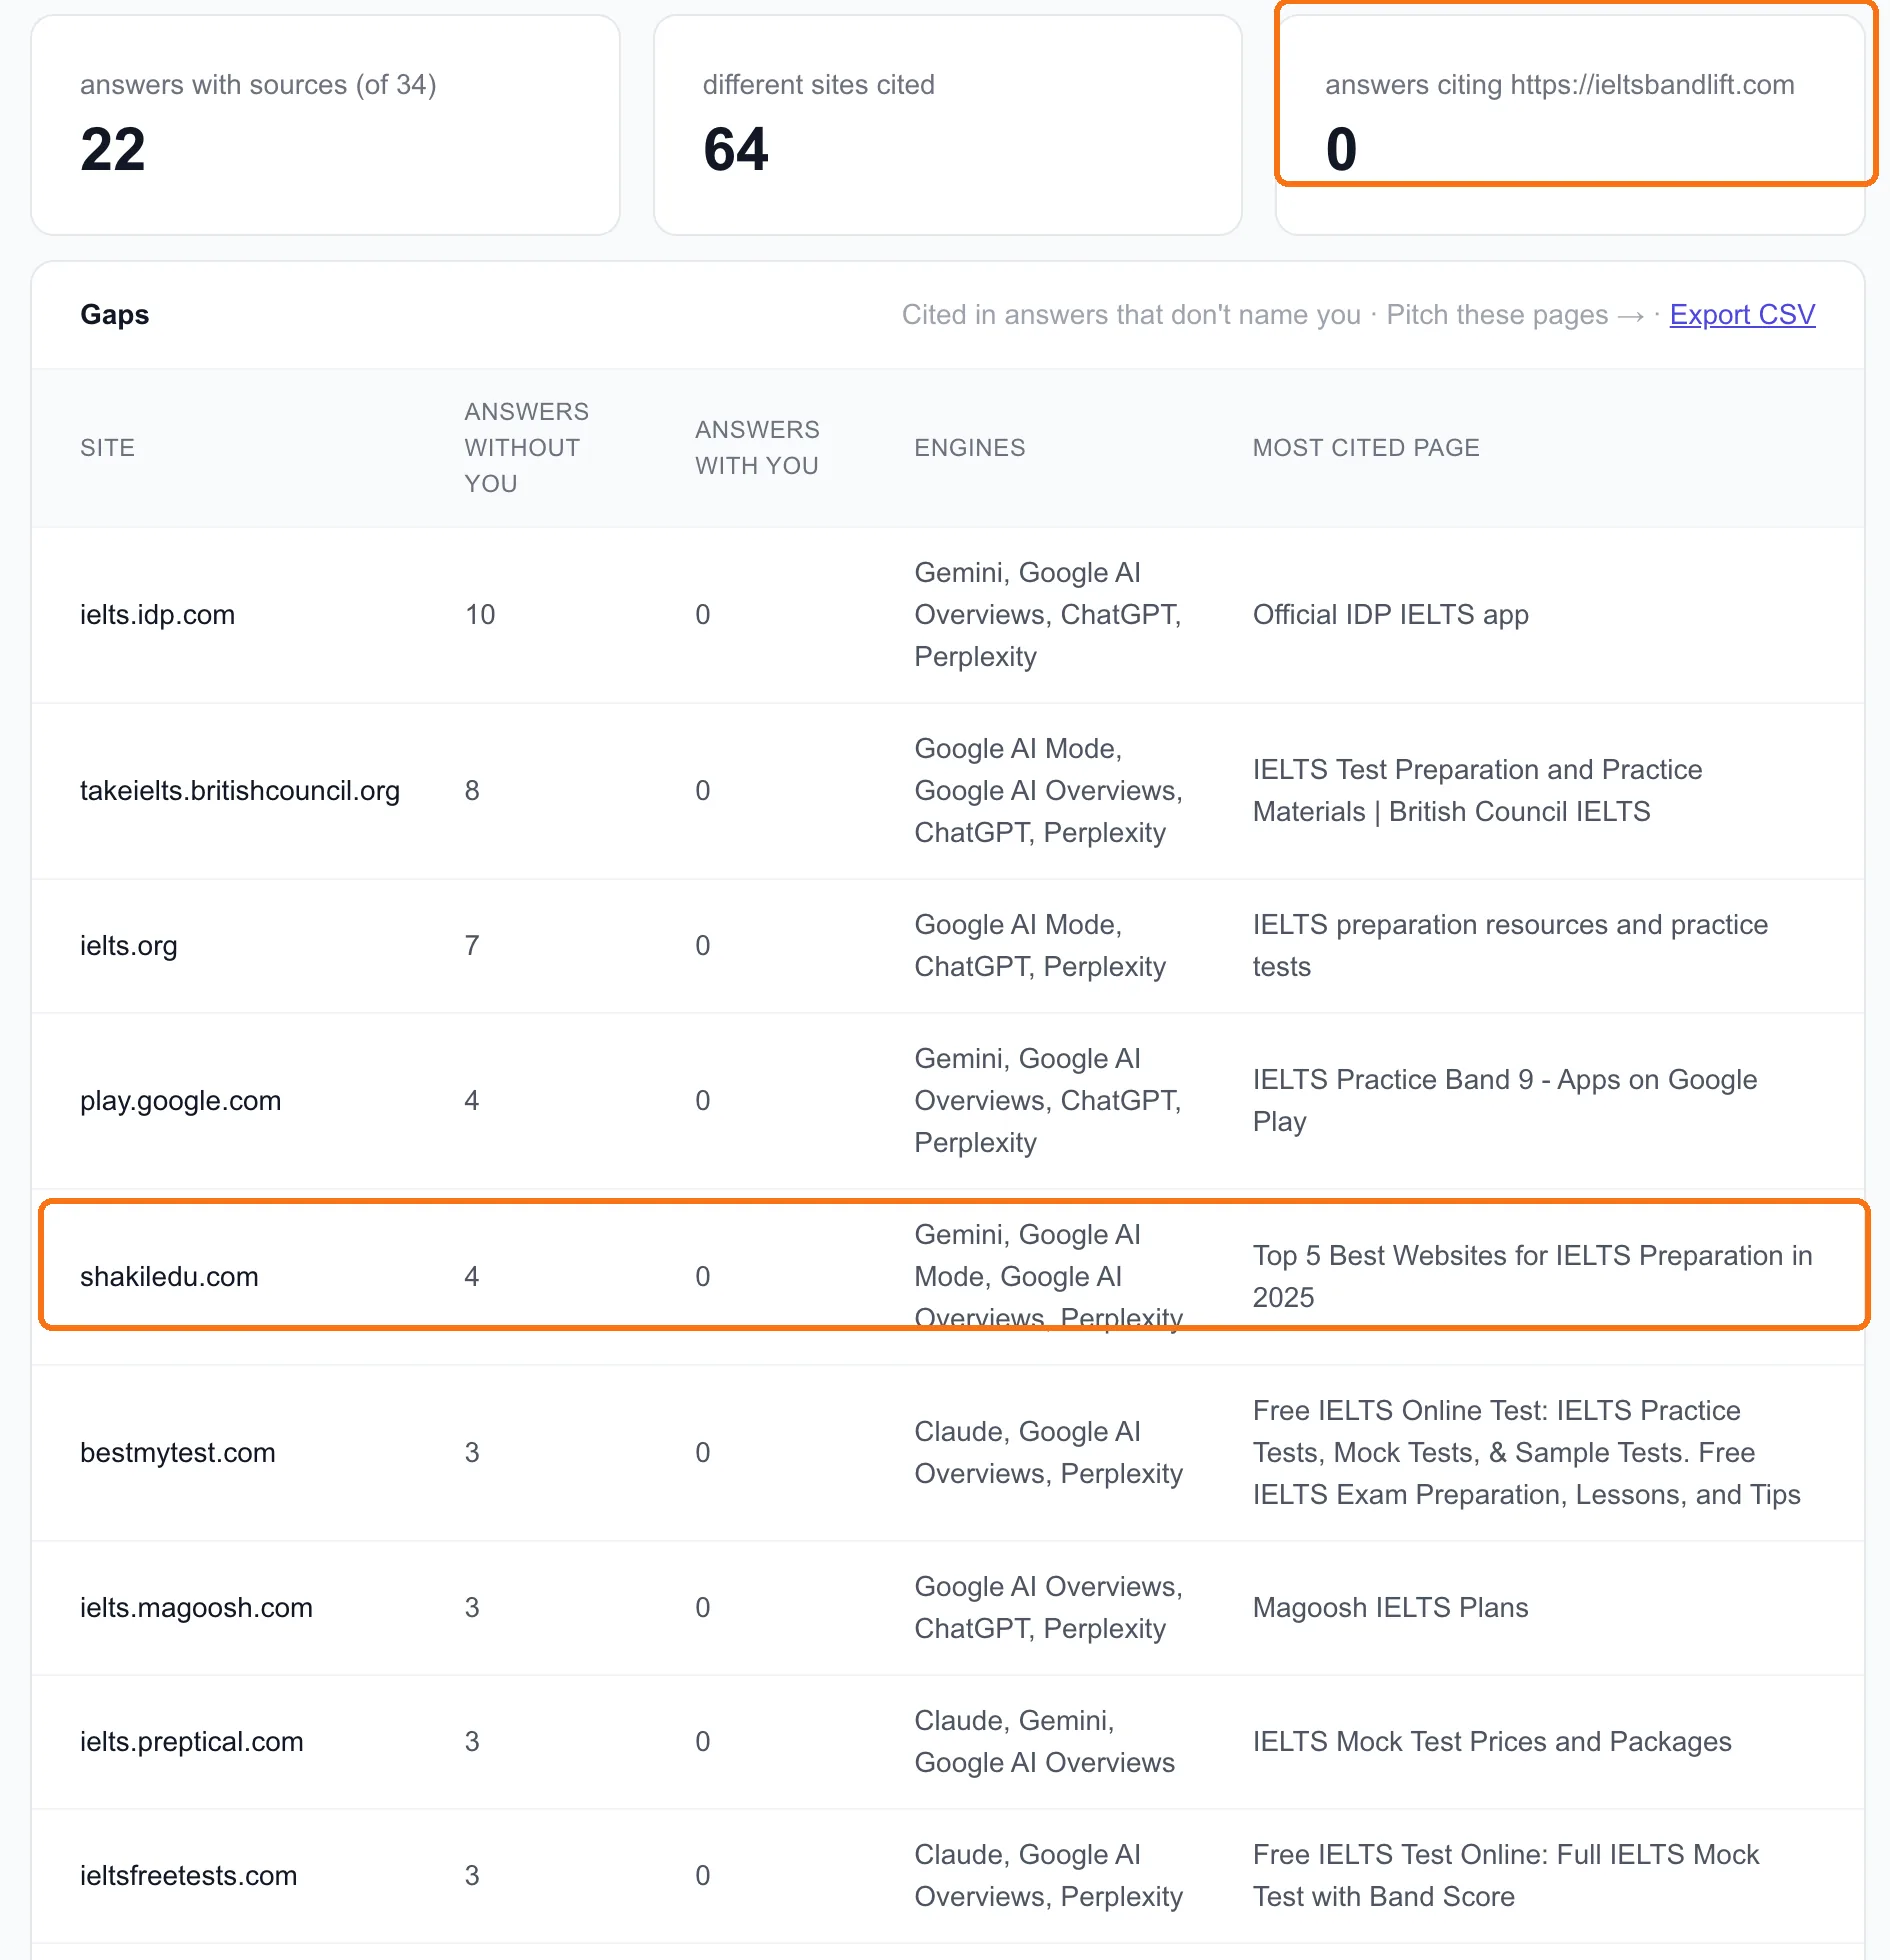Click the ANSWERS WITHOUT YOU column header
Screen dimensions: 1890x1960
coord(526,447)
